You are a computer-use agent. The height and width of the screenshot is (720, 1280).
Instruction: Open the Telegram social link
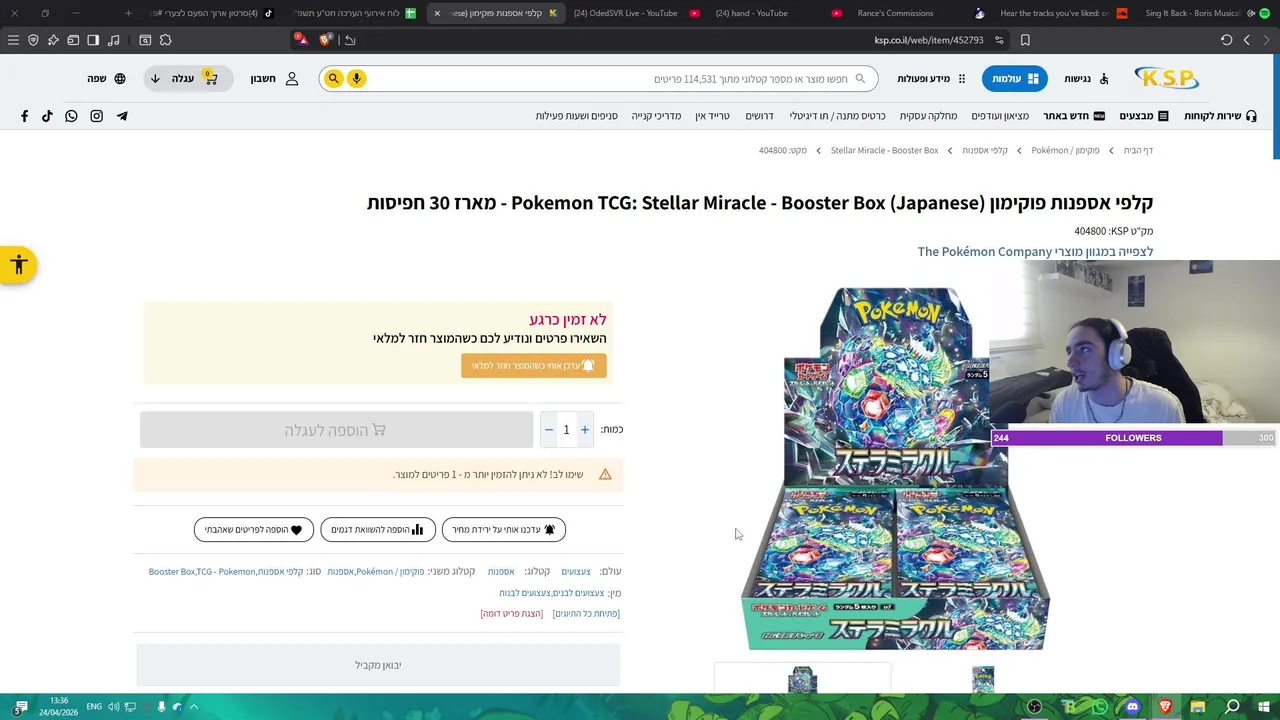(x=122, y=116)
